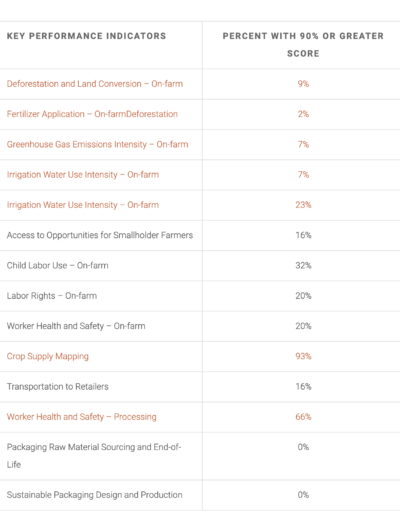Screen dimensions: 400x516
Task: Select the Labor Rights – On-farm text
Action: (52, 296)
